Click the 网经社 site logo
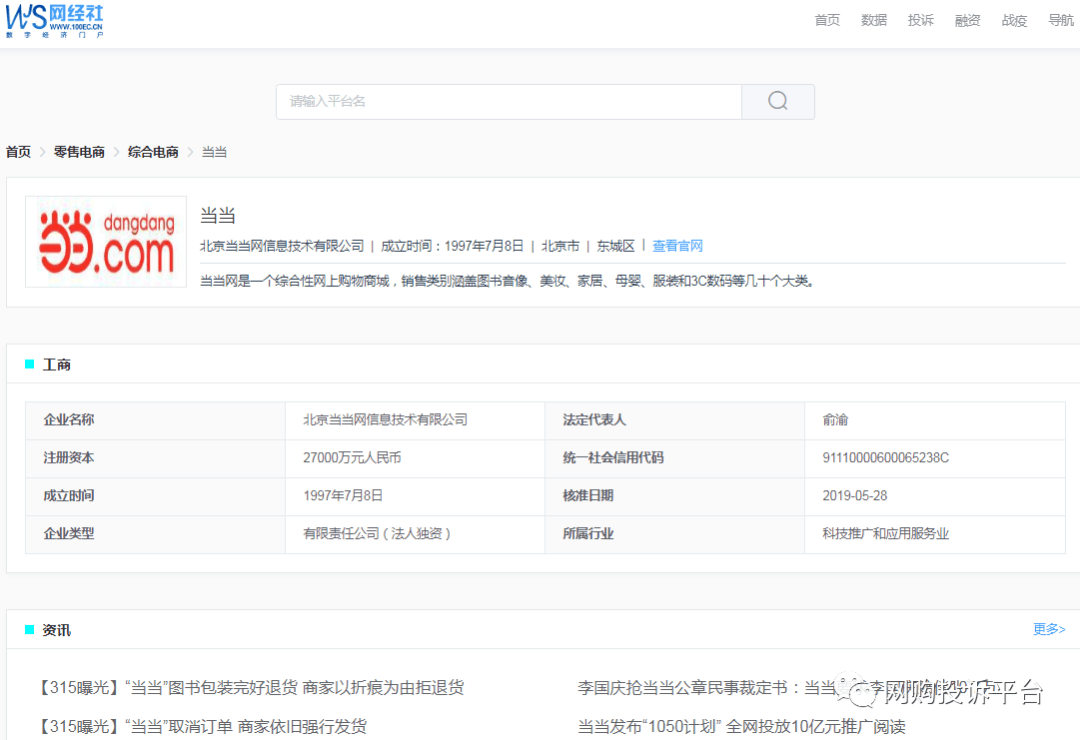Image resolution: width=1080 pixels, height=740 pixels. (55, 20)
